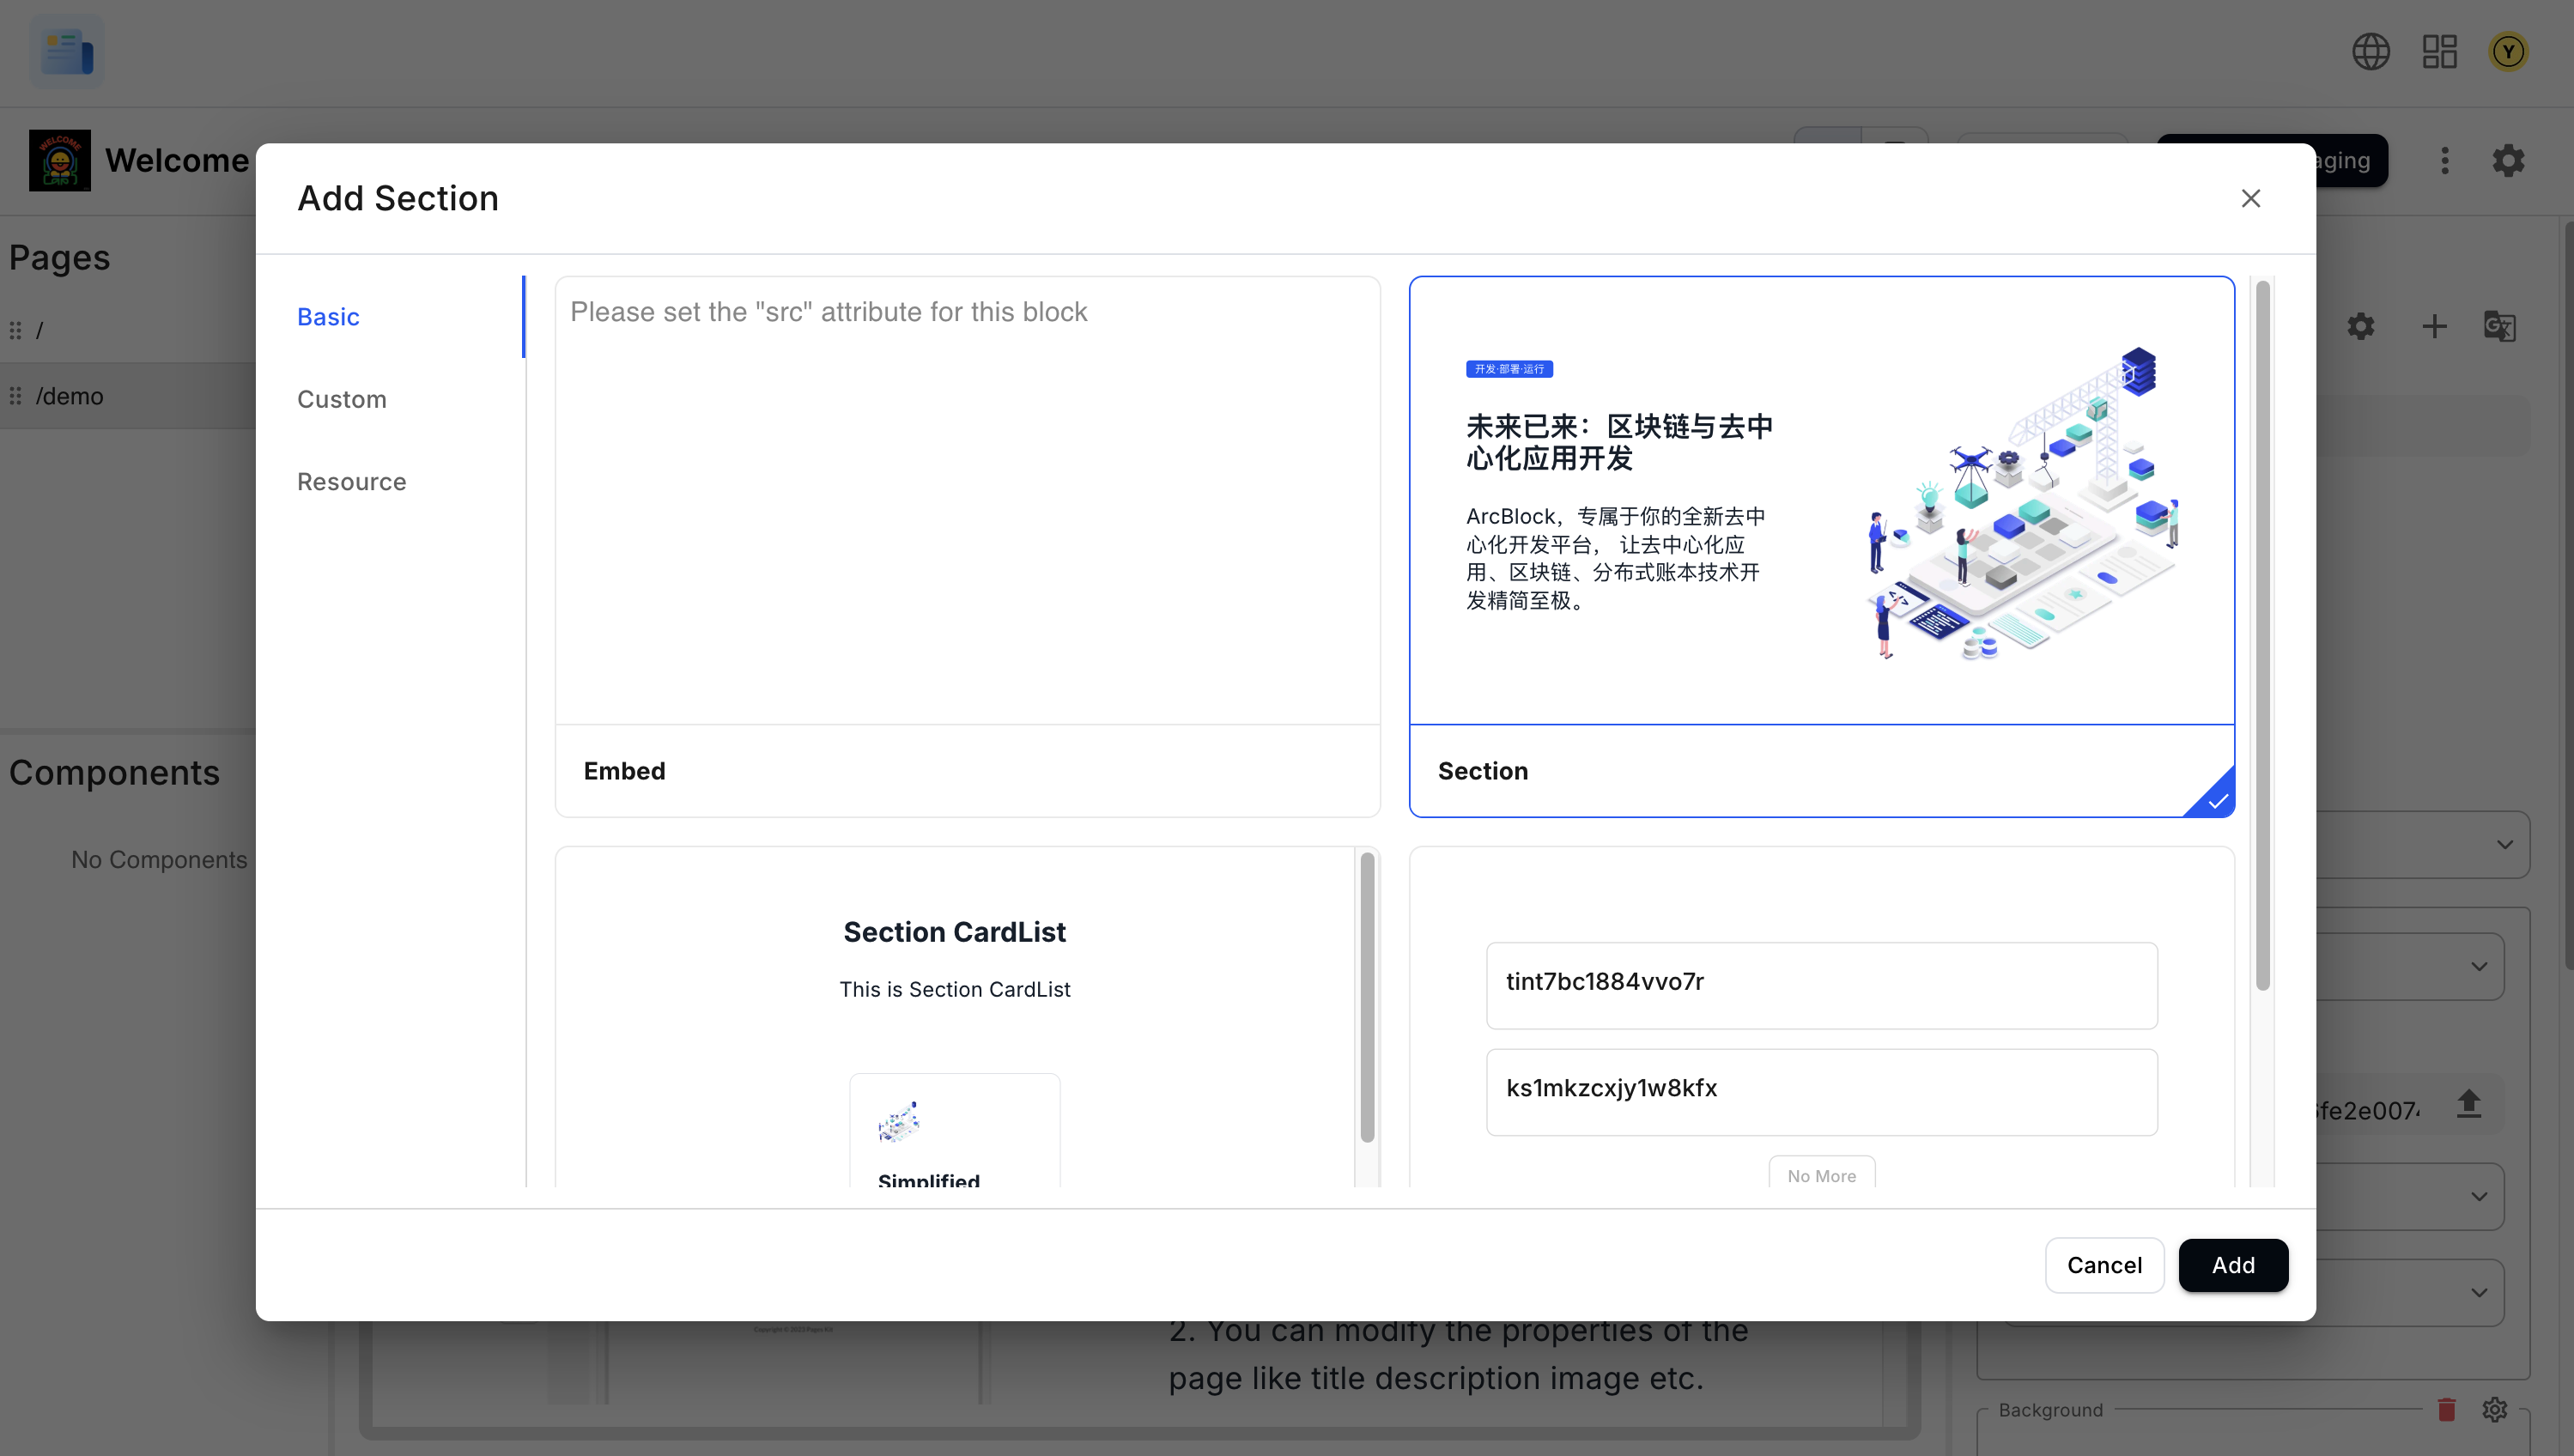Open the globe language selector icon
2574x1456 pixels.
click(2371, 51)
